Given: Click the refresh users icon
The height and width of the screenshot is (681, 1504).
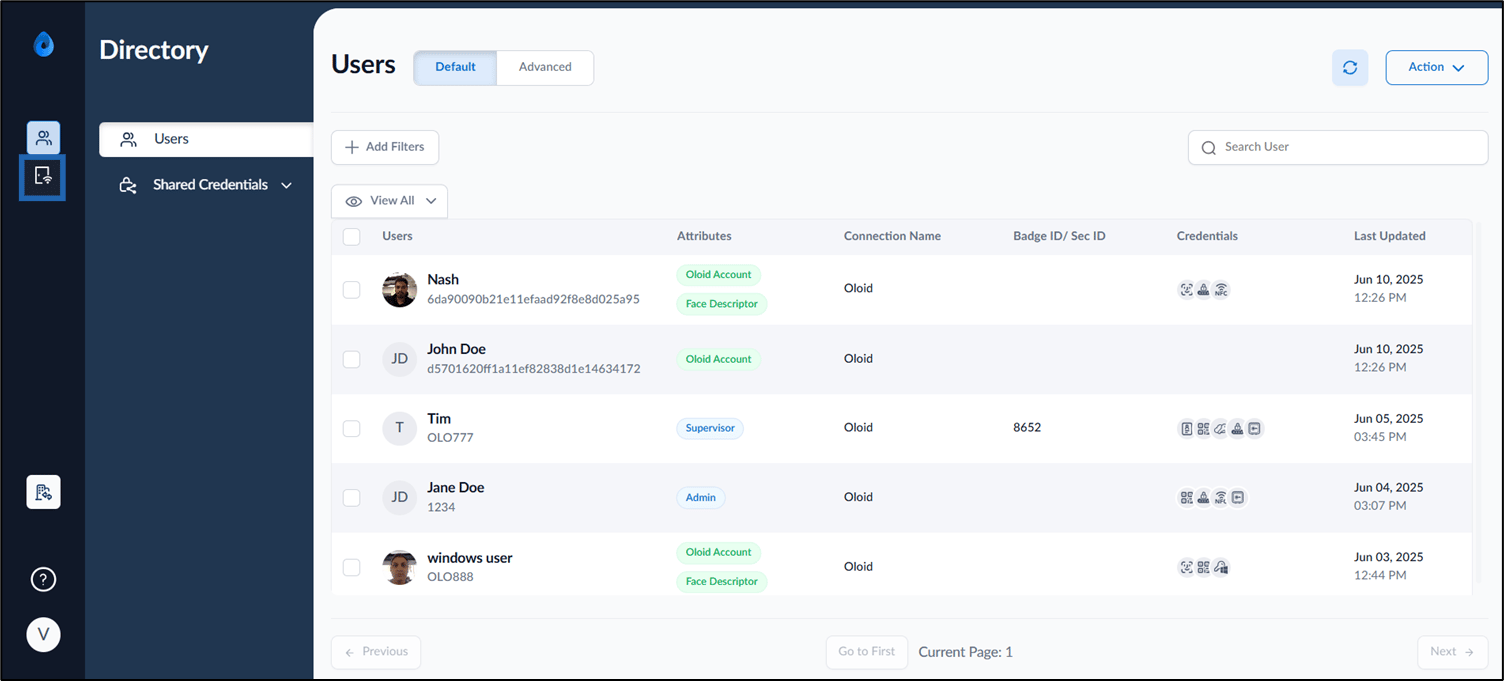Looking at the screenshot, I should click(1350, 67).
